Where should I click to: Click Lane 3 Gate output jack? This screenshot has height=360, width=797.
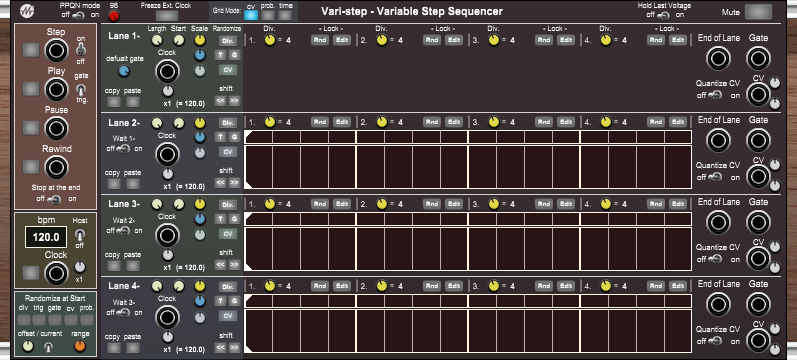click(758, 223)
